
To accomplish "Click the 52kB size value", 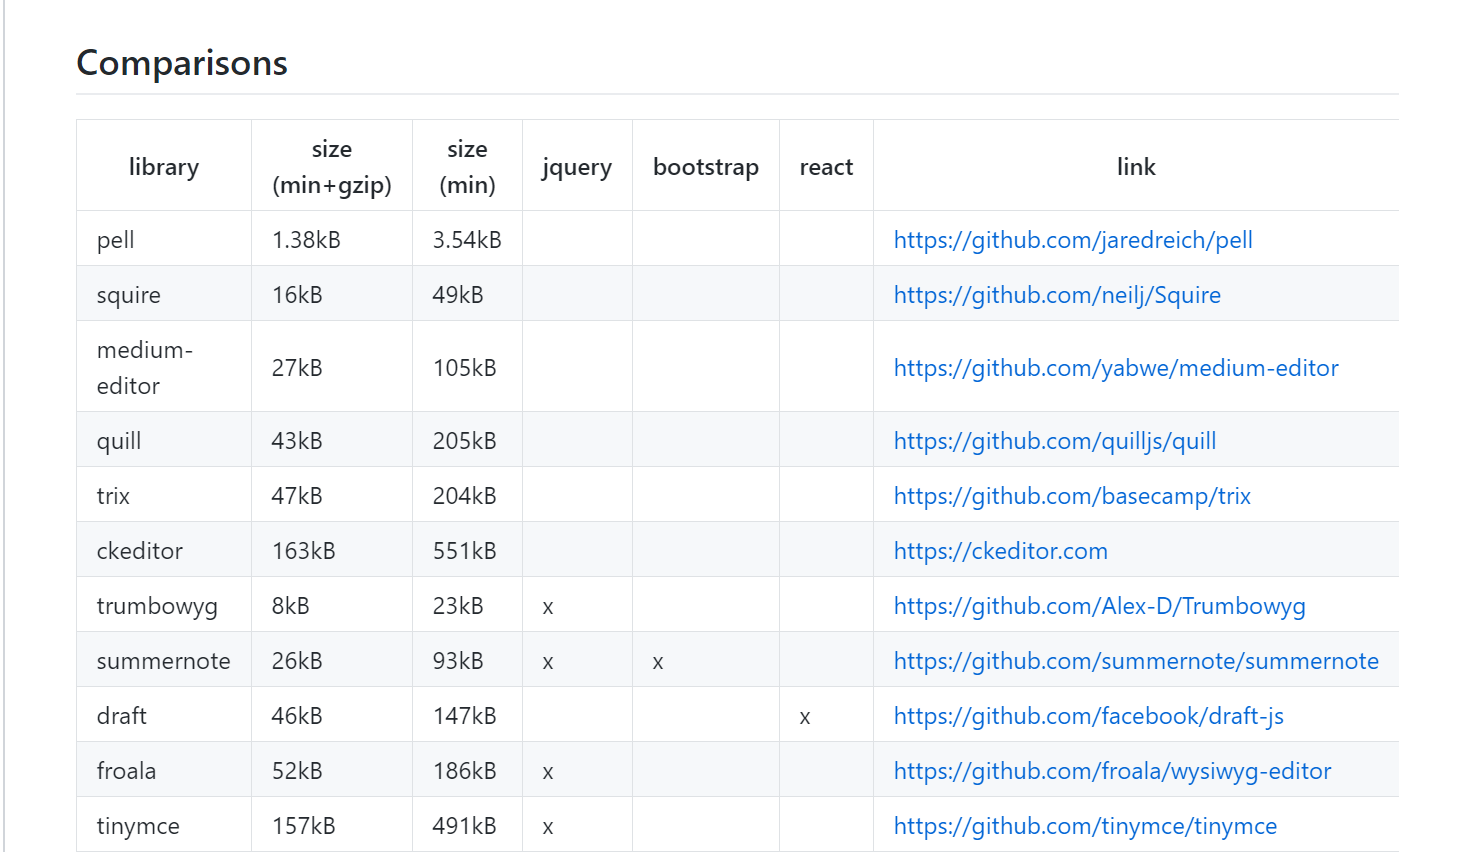I will coord(297,771).
